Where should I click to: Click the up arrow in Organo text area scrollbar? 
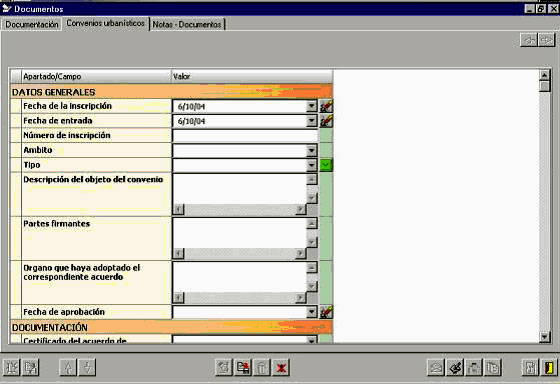[x=312, y=268]
